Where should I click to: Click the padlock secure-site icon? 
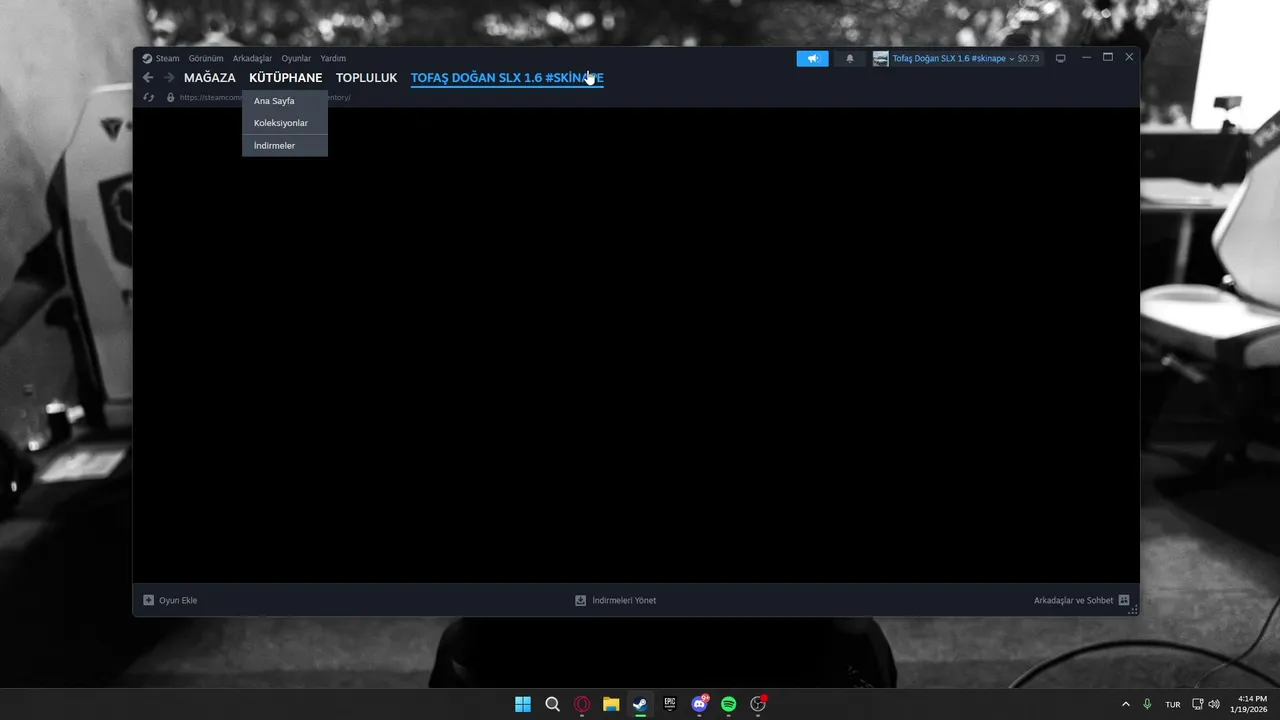[170, 97]
